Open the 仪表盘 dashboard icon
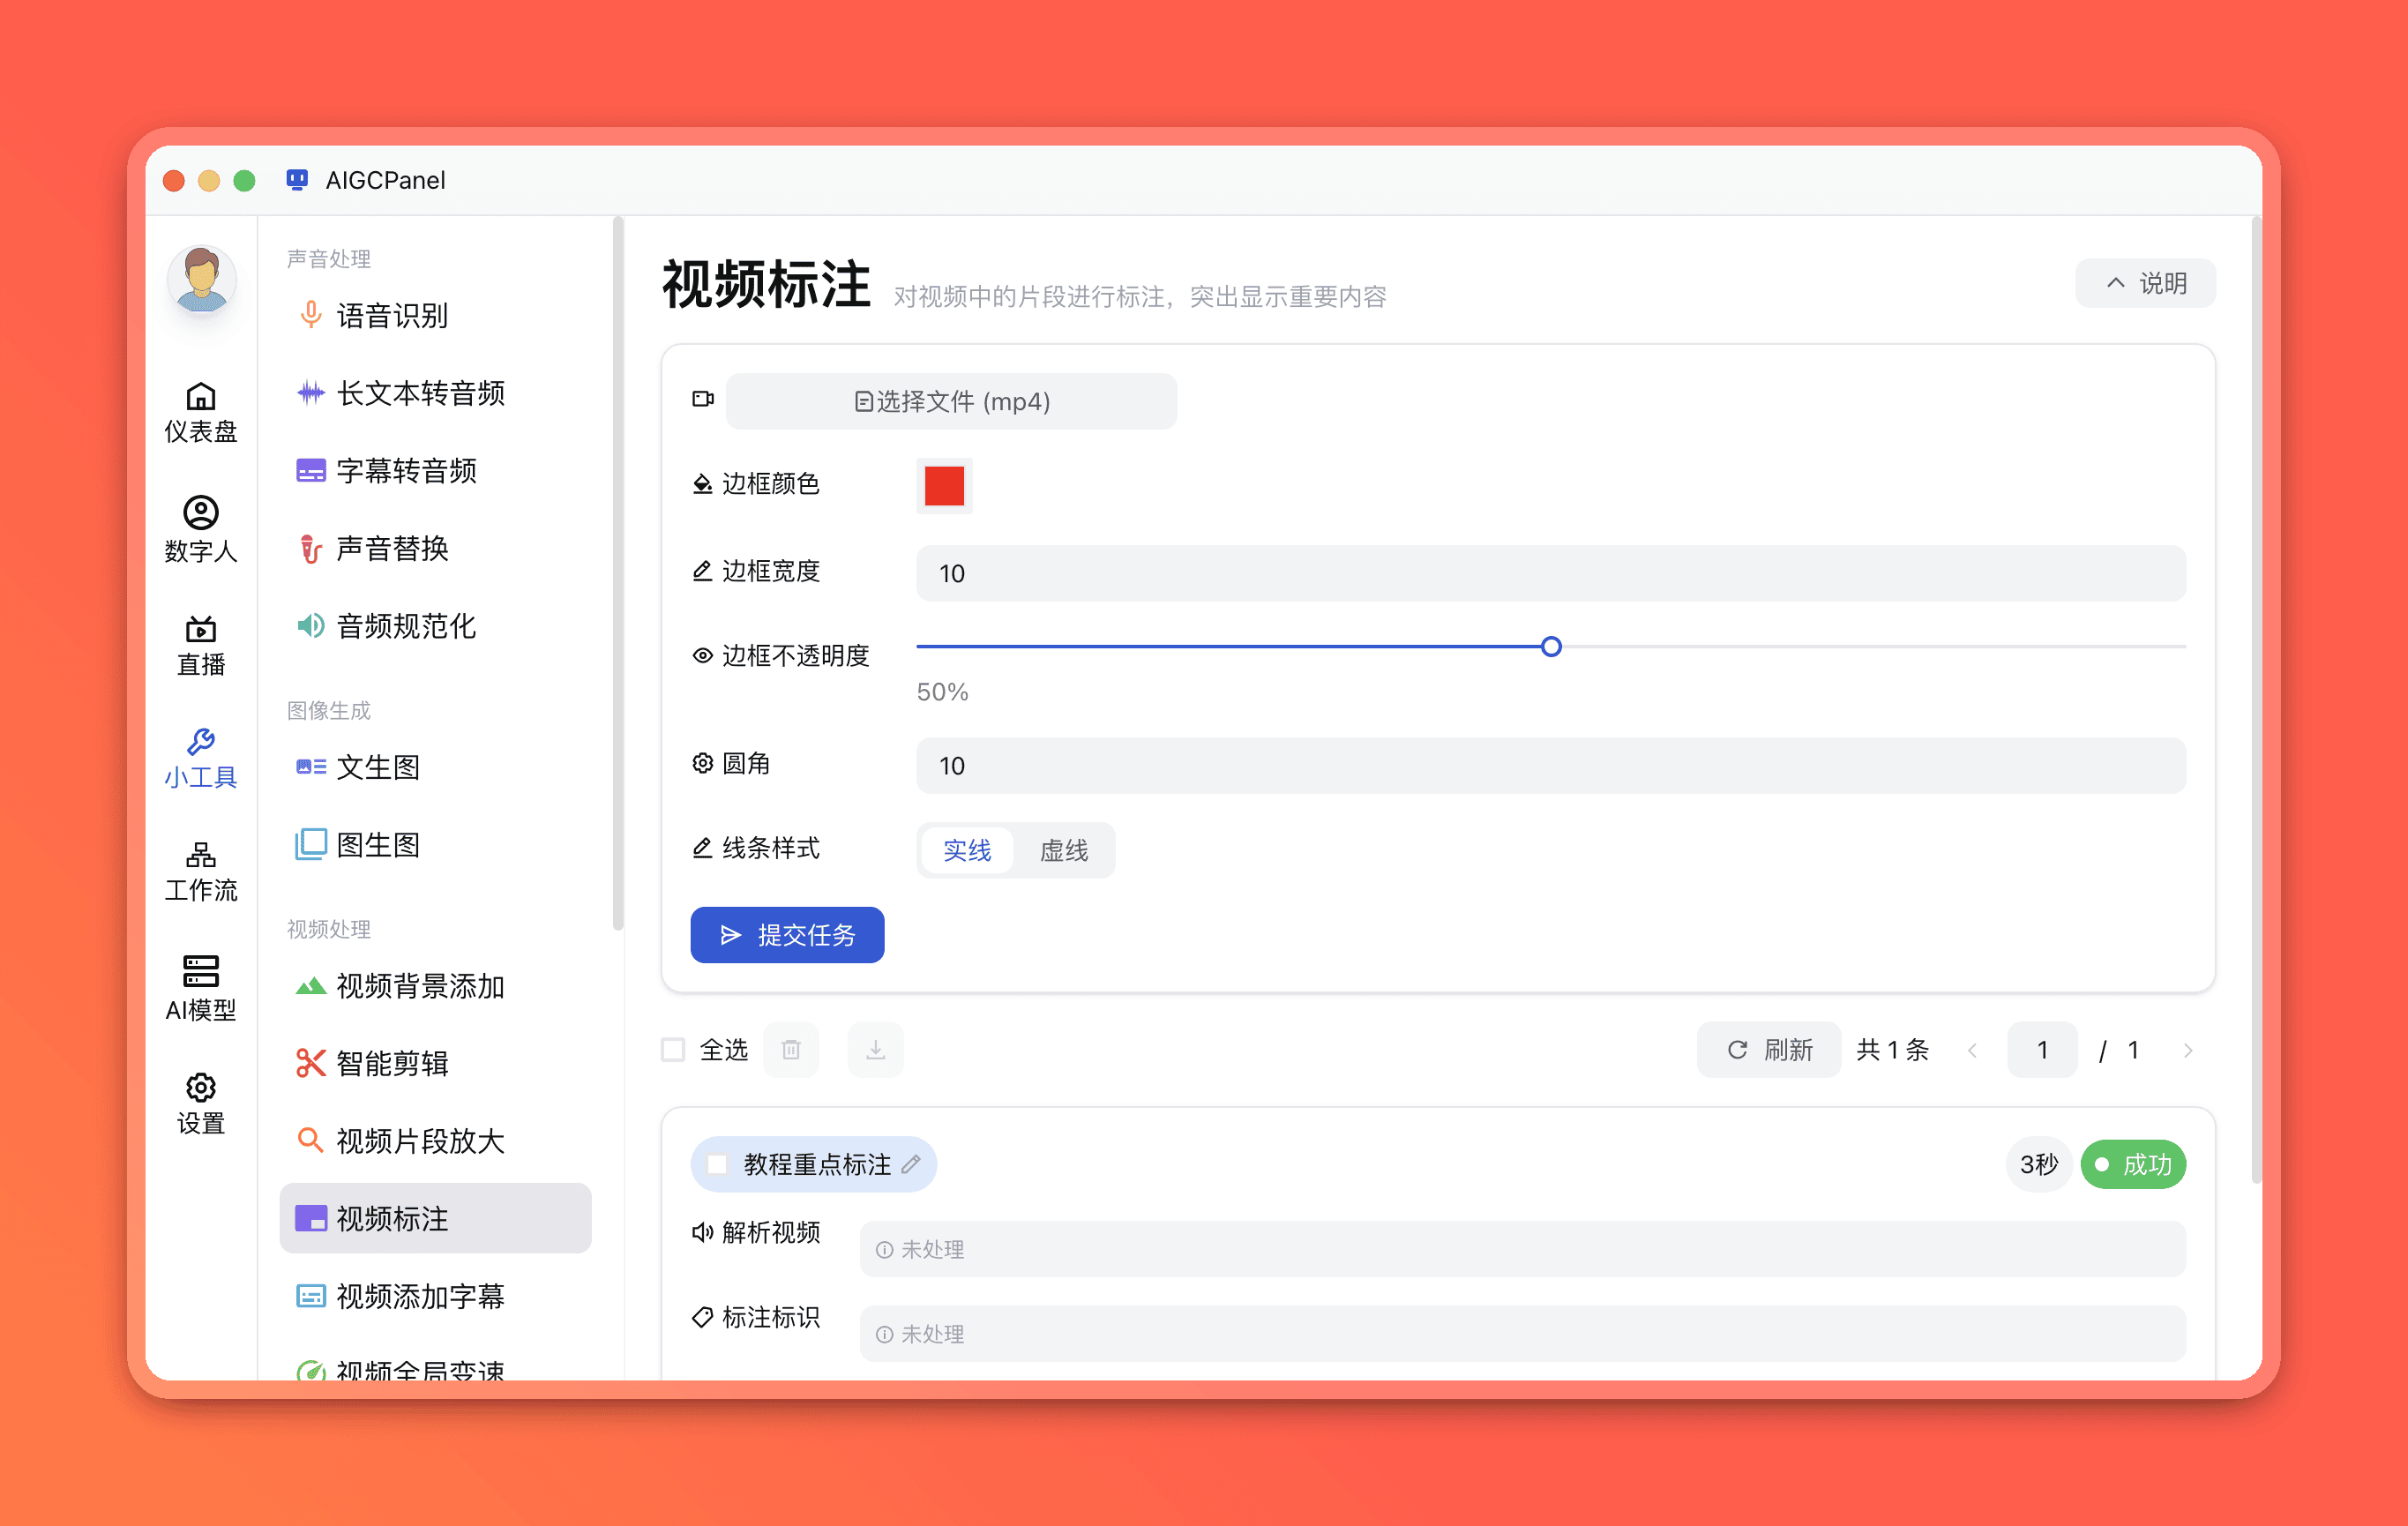Screen dimensions: 2408x1526 point(201,397)
